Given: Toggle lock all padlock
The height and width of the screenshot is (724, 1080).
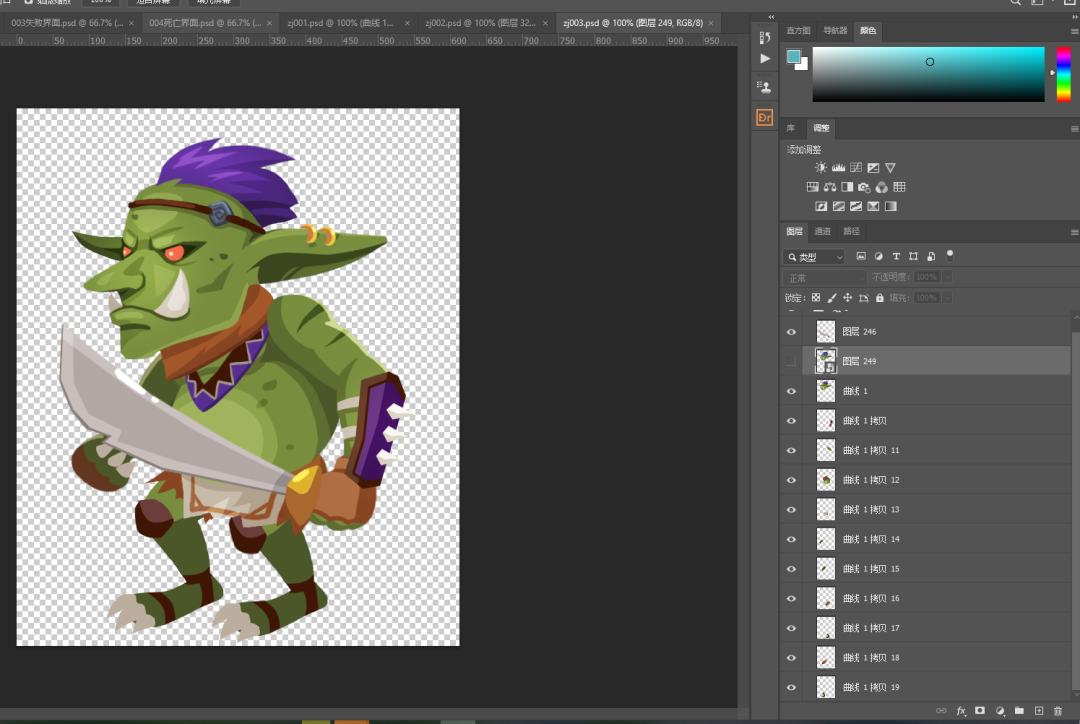Looking at the screenshot, I should (880, 298).
